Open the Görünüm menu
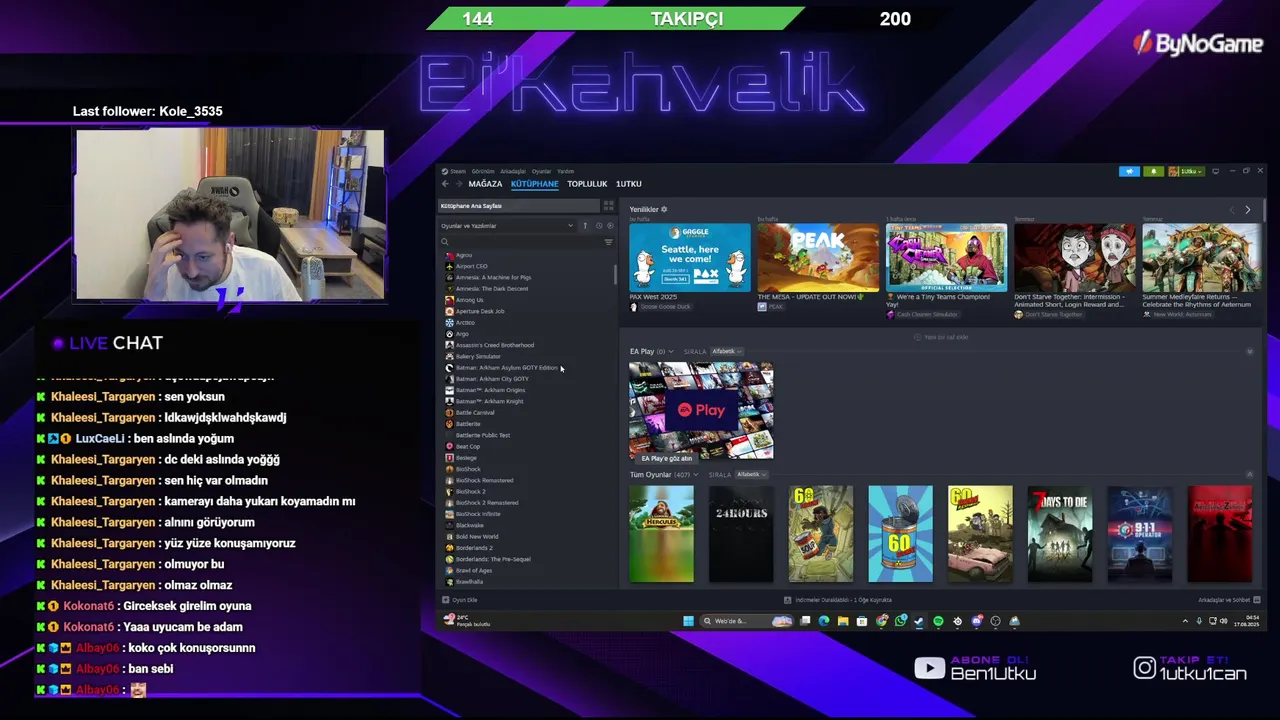The width and height of the screenshot is (1280, 720). pos(483,171)
